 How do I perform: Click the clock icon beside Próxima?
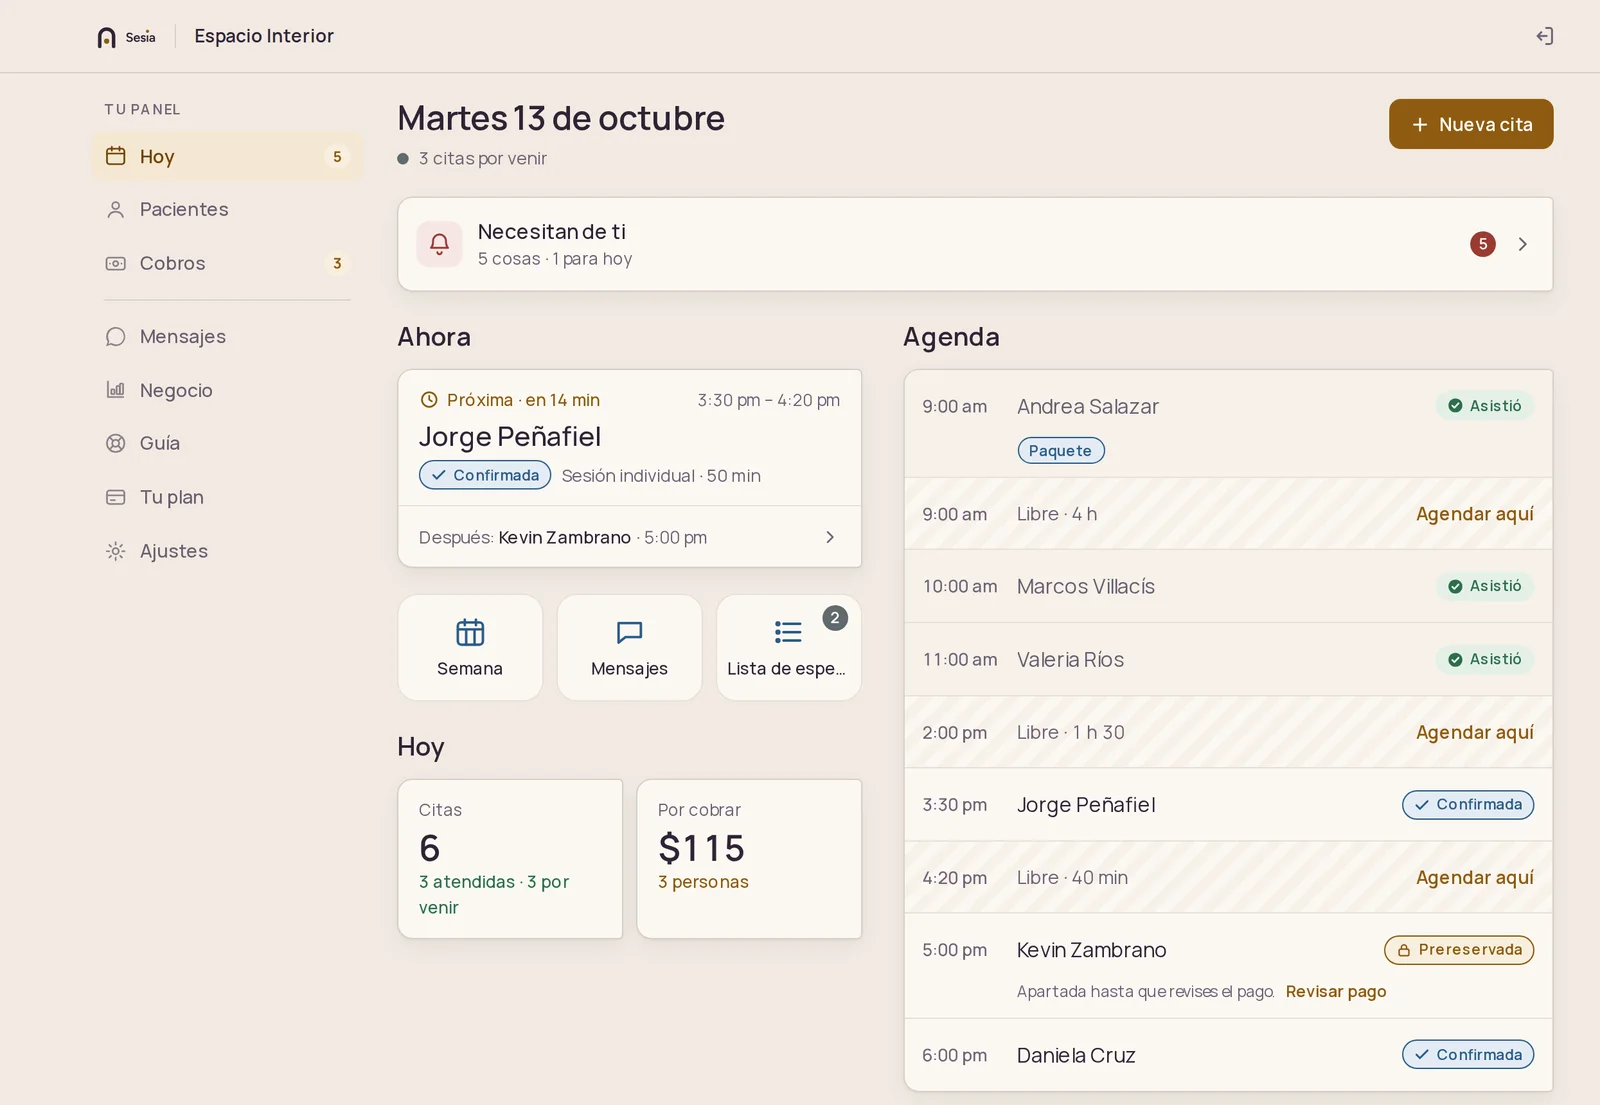tap(429, 400)
